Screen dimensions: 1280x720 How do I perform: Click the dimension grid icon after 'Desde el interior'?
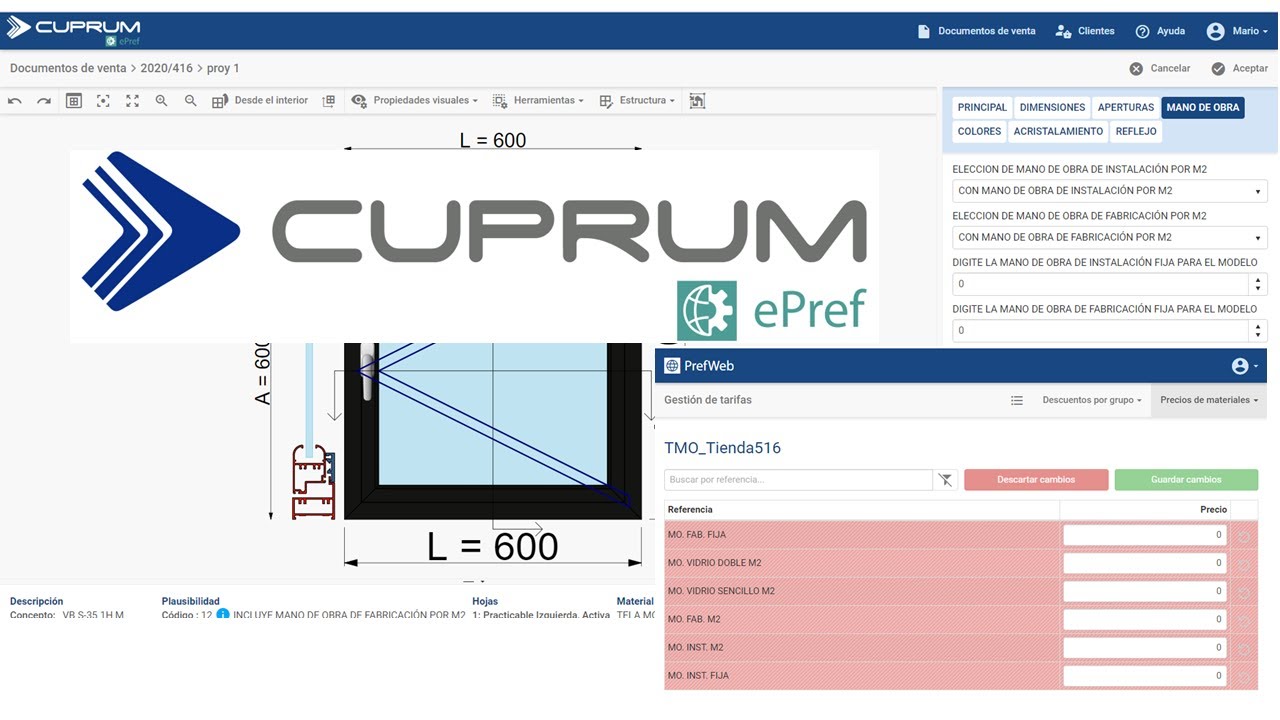pyautogui.click(x=328, y=101)
